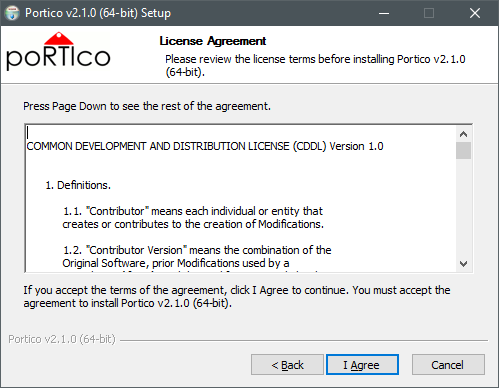Click the 'Portico v2.1.0 (64-bit)' branding text
Image resolution: width=499 pixels, height=388 pixels.
[x=62, y=339]
